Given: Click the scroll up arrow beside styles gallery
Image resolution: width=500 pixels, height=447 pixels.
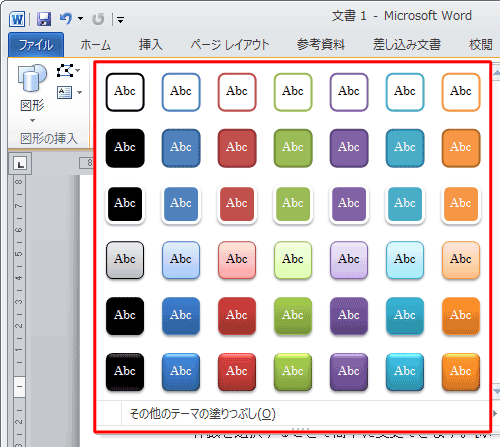Looking at the screenshot, I should point(496,71).
